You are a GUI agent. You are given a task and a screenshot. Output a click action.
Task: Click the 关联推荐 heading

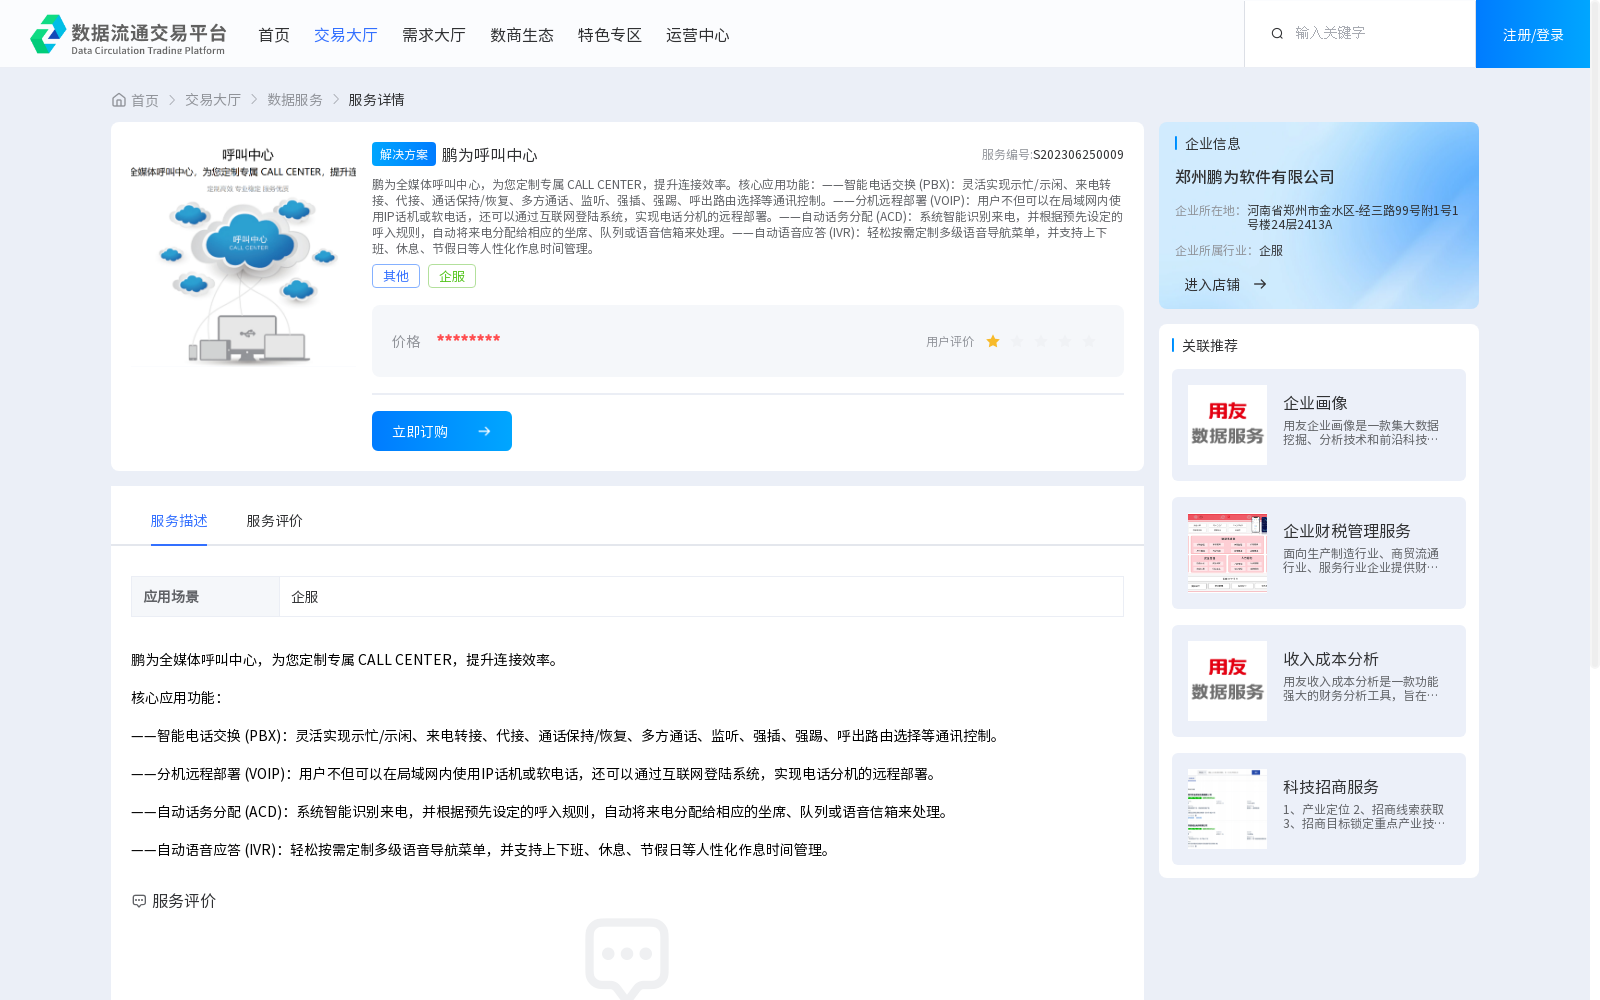[x=1210, y=346]
